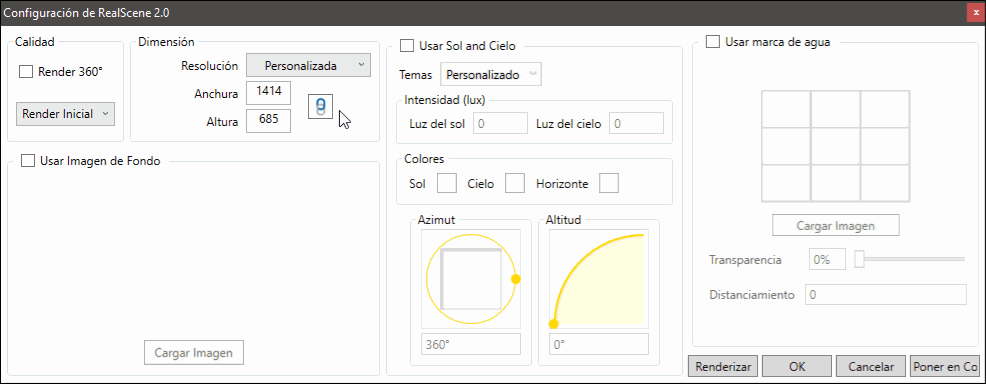Open the Resolución Personalizada dropdown

(x=308, y=65)
